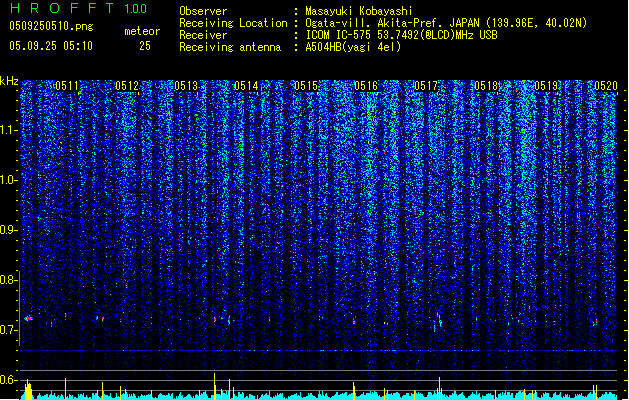Click the 0513 time marker
This screenshot has height=400, width=629.
tap(186, 86)
